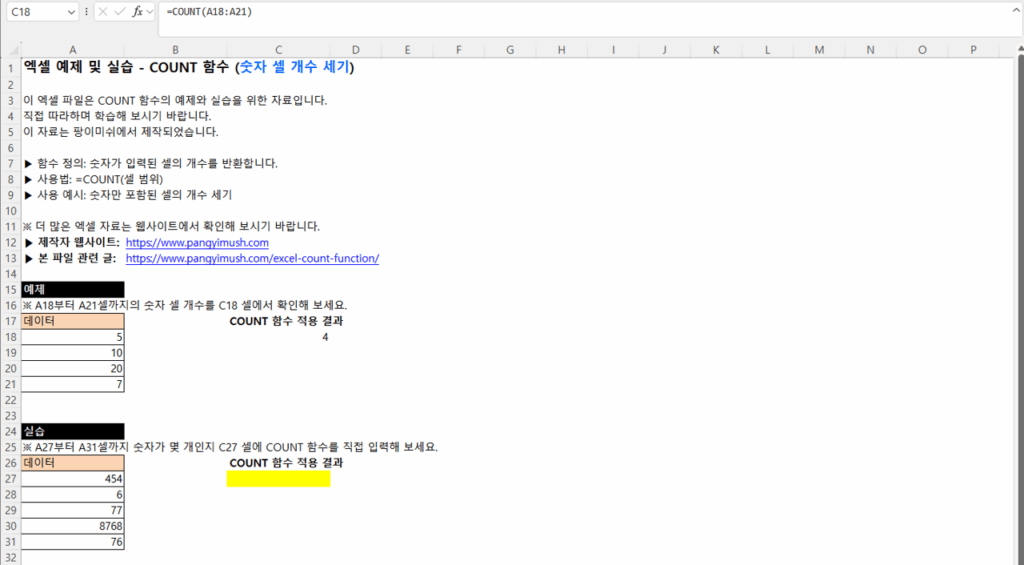This screenshot has height=565, width=1024.
Task: Select the cell containing 5
Action: tap(72, 337)
